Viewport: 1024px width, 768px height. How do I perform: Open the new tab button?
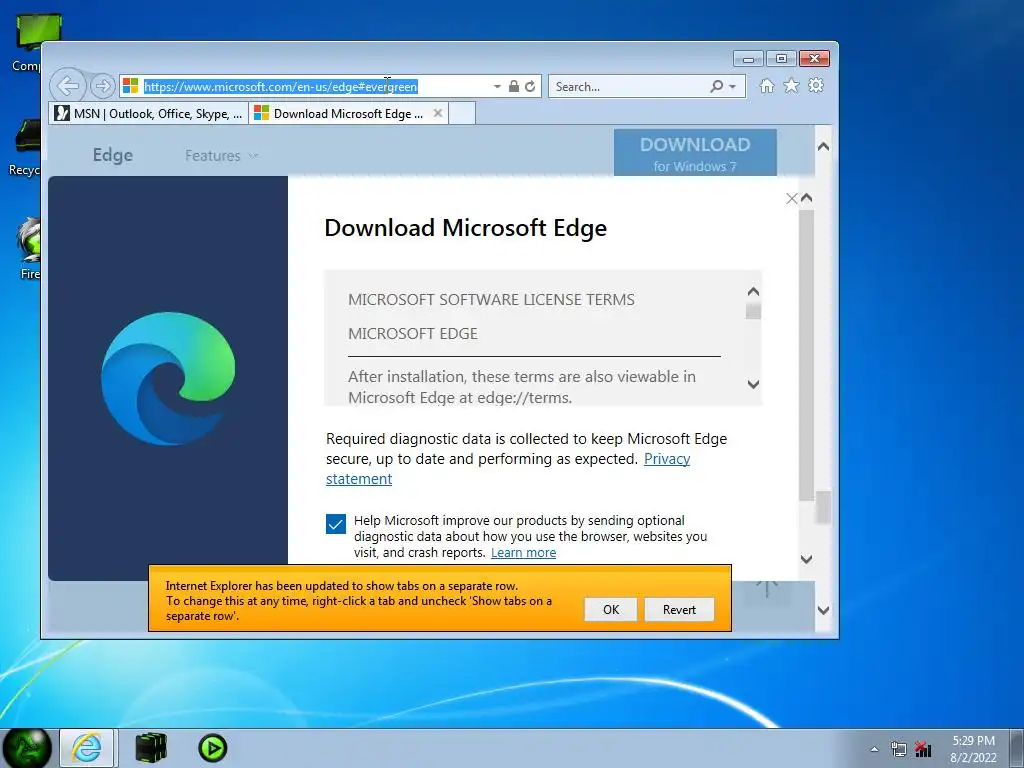pyautogui.click(x=462, y=113)
